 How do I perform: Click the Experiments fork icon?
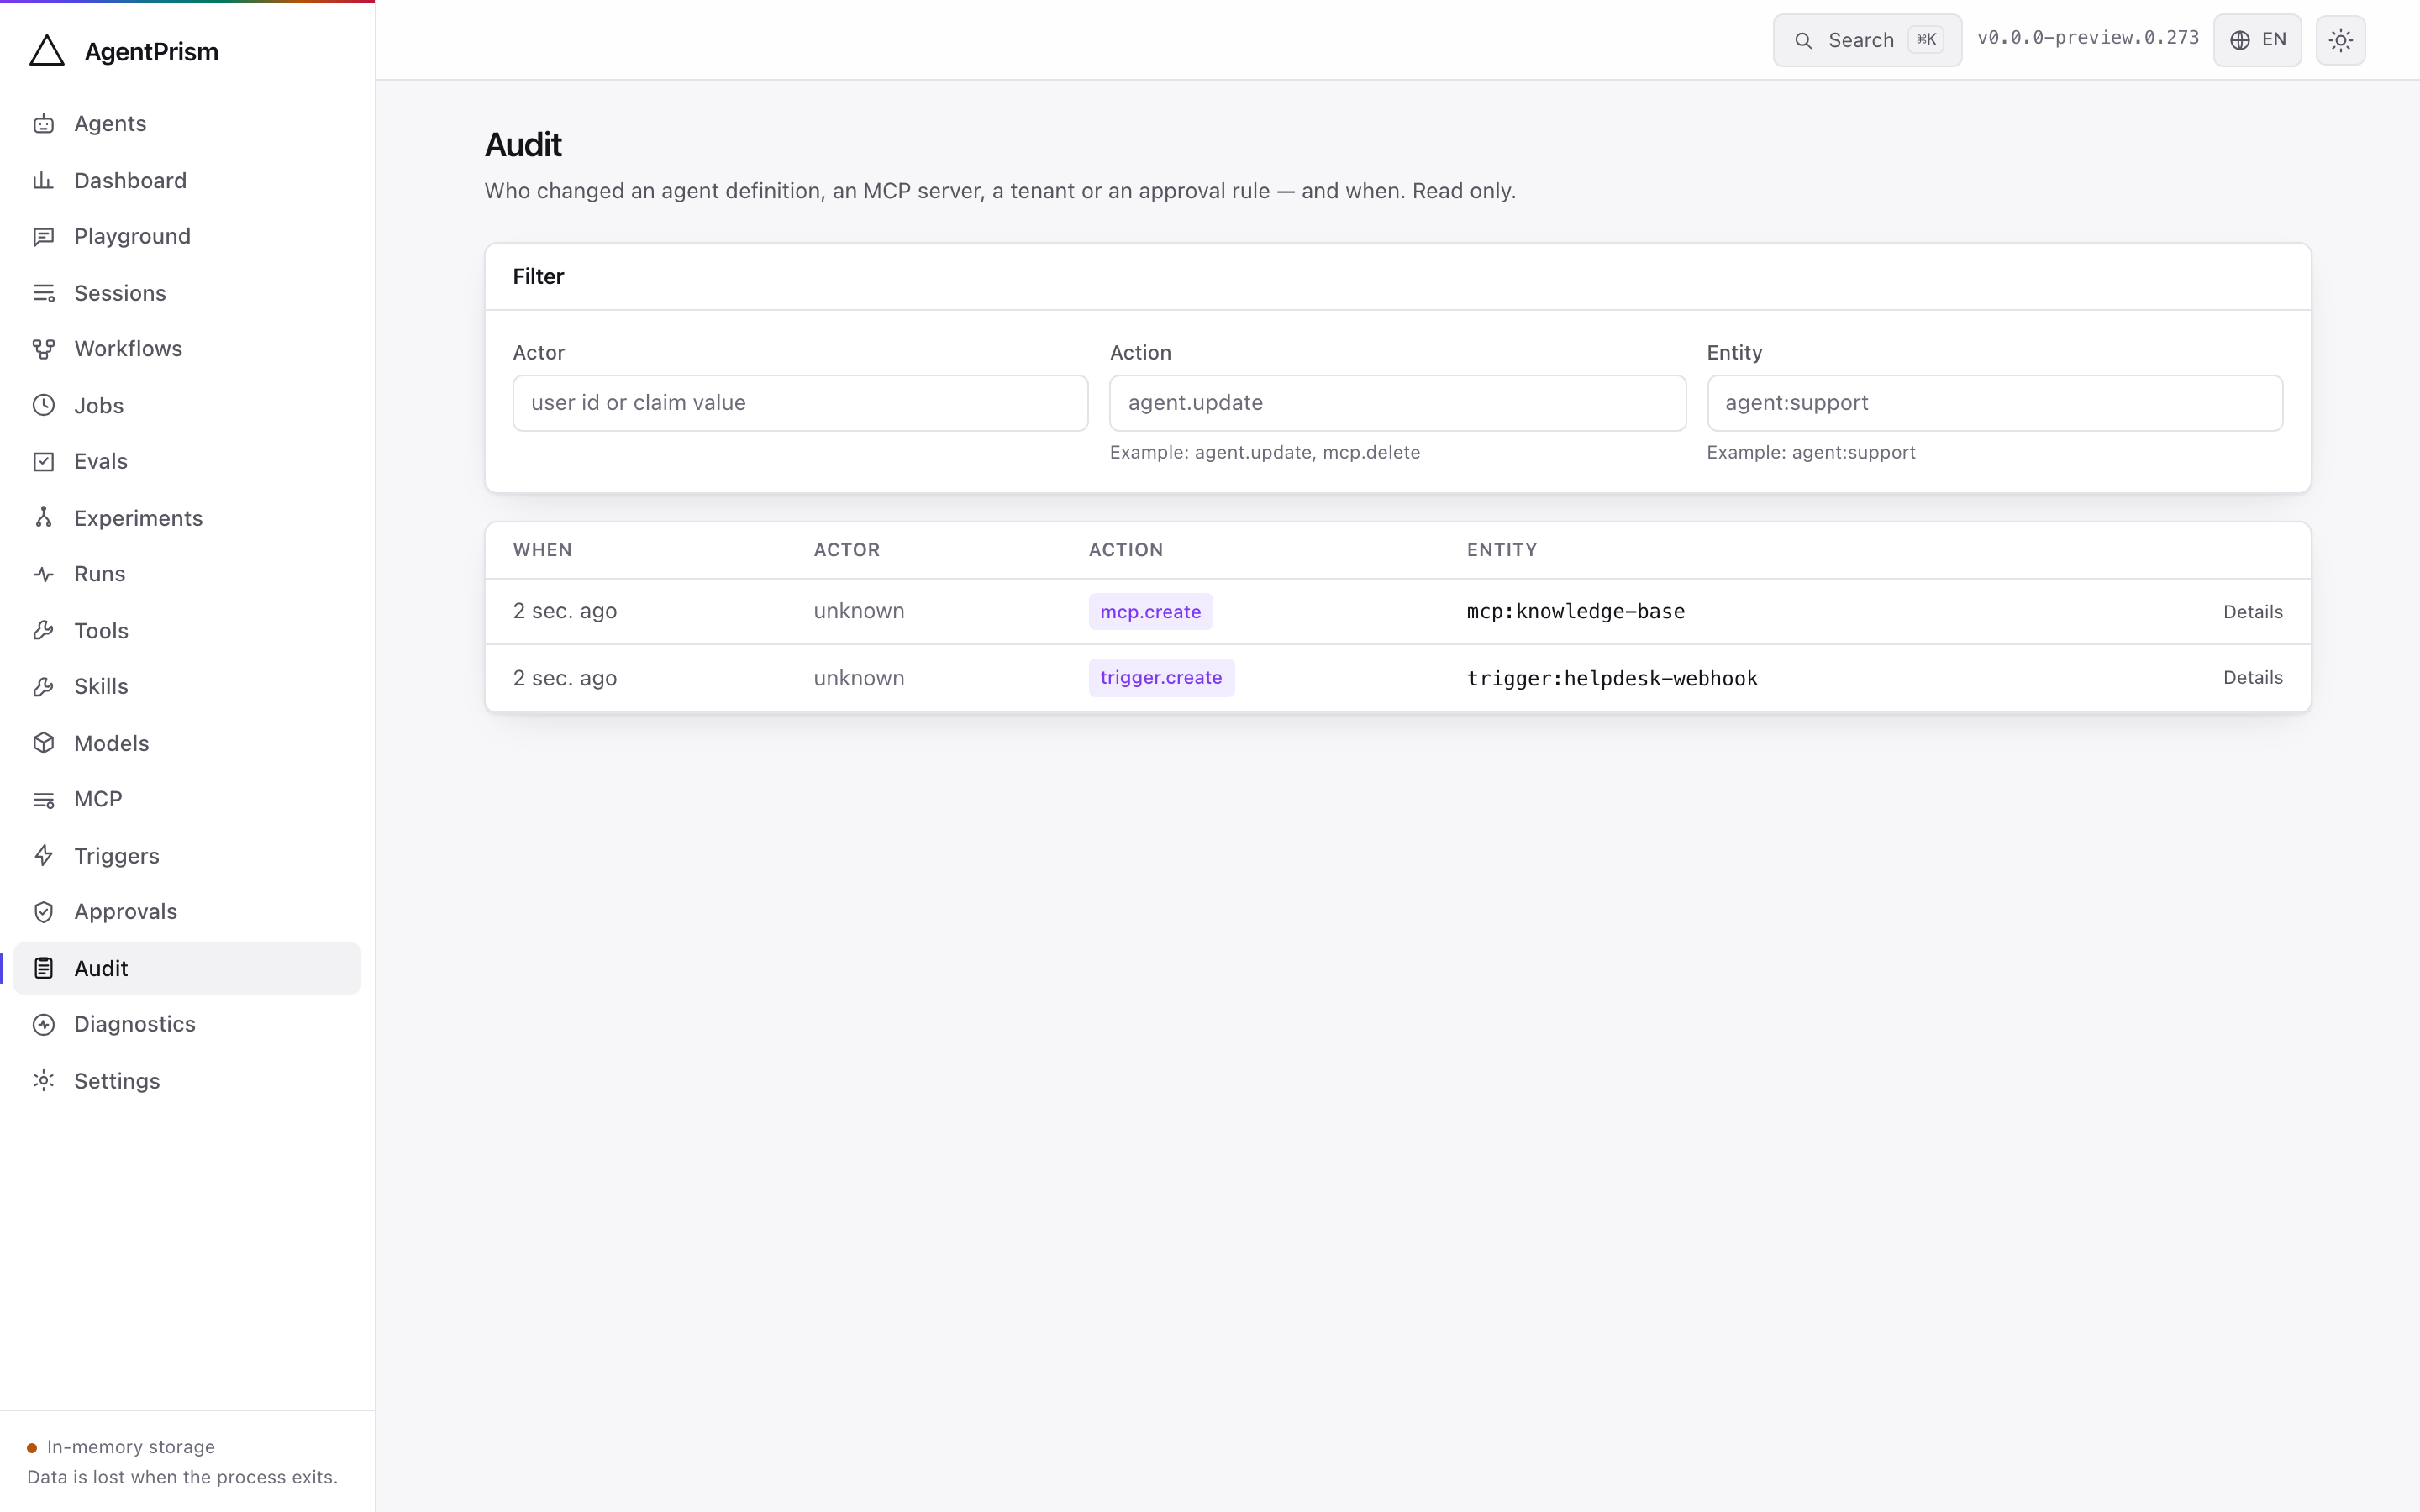click(44, 518)
